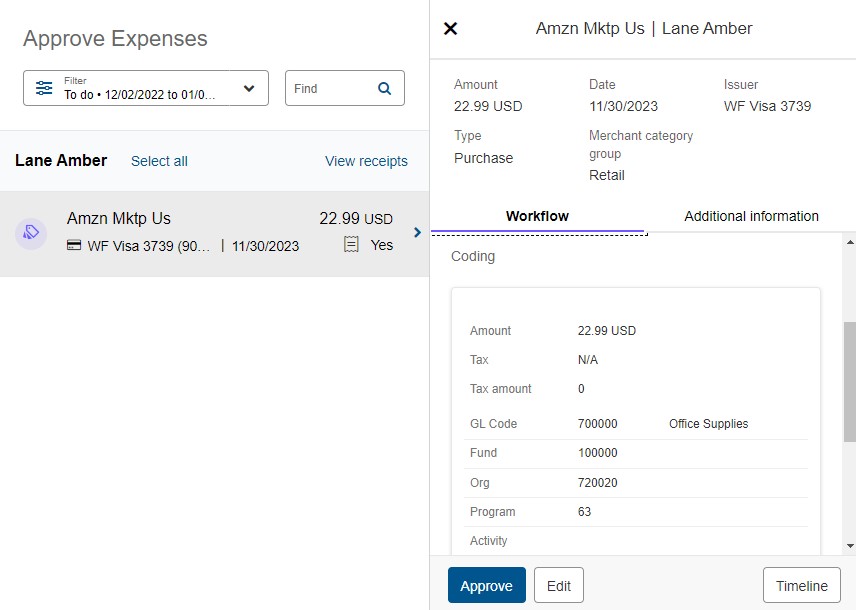
Task: Close the expense detail panel
Action: point(450,28)
